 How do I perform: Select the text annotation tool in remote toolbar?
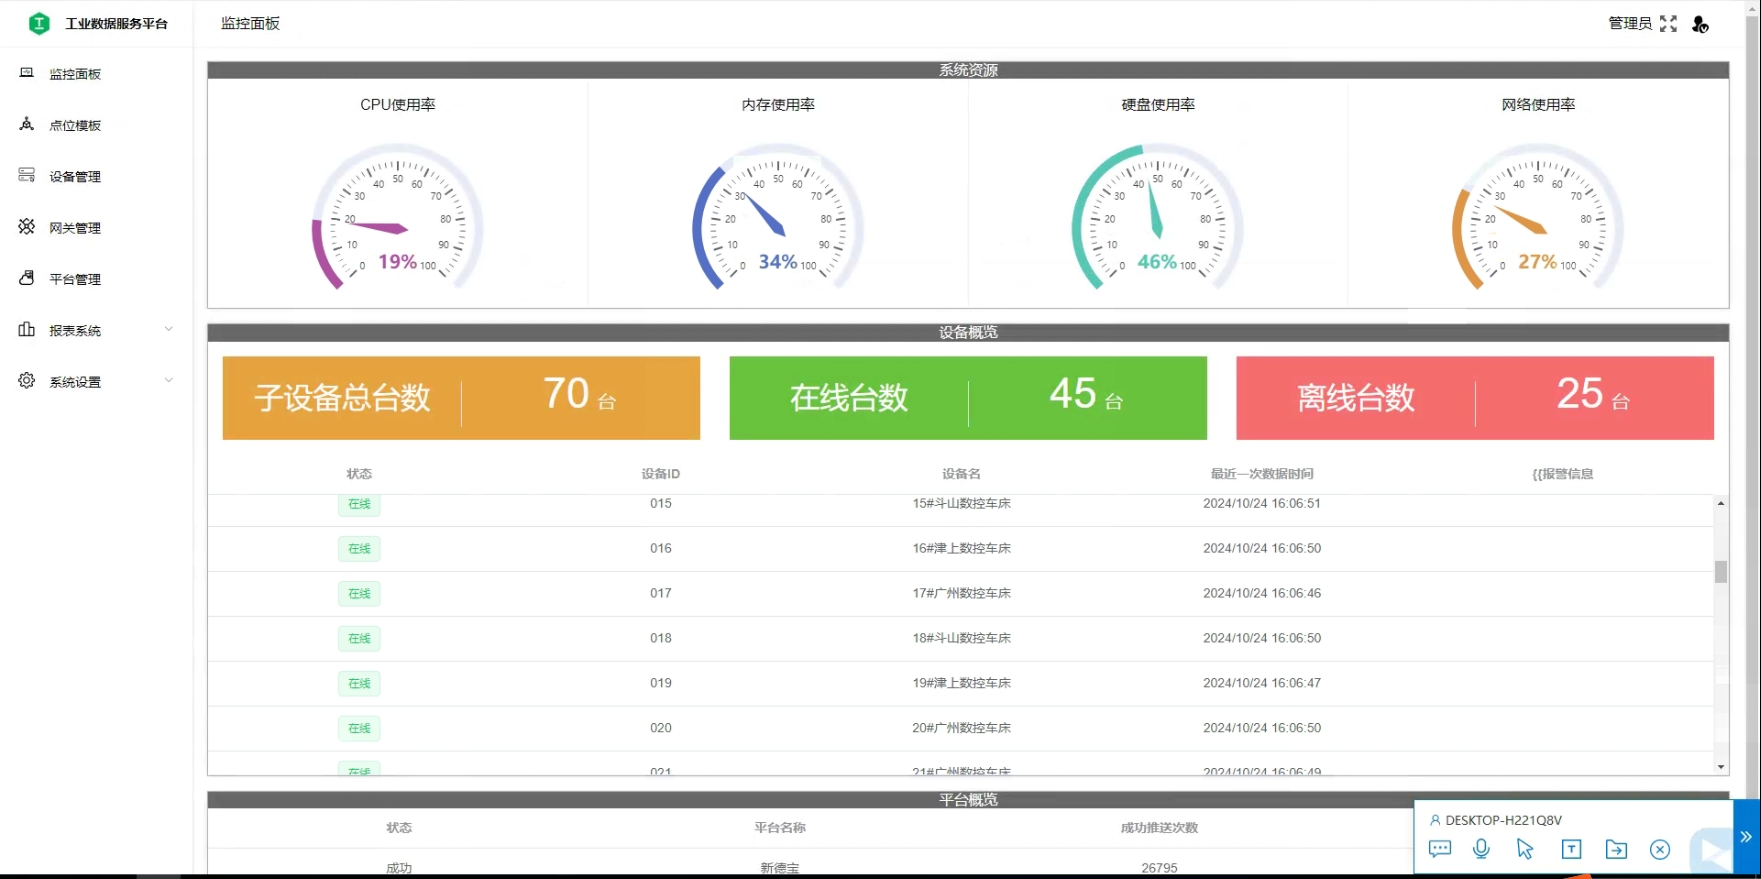pyautogui.click(x=1571, y=849)
